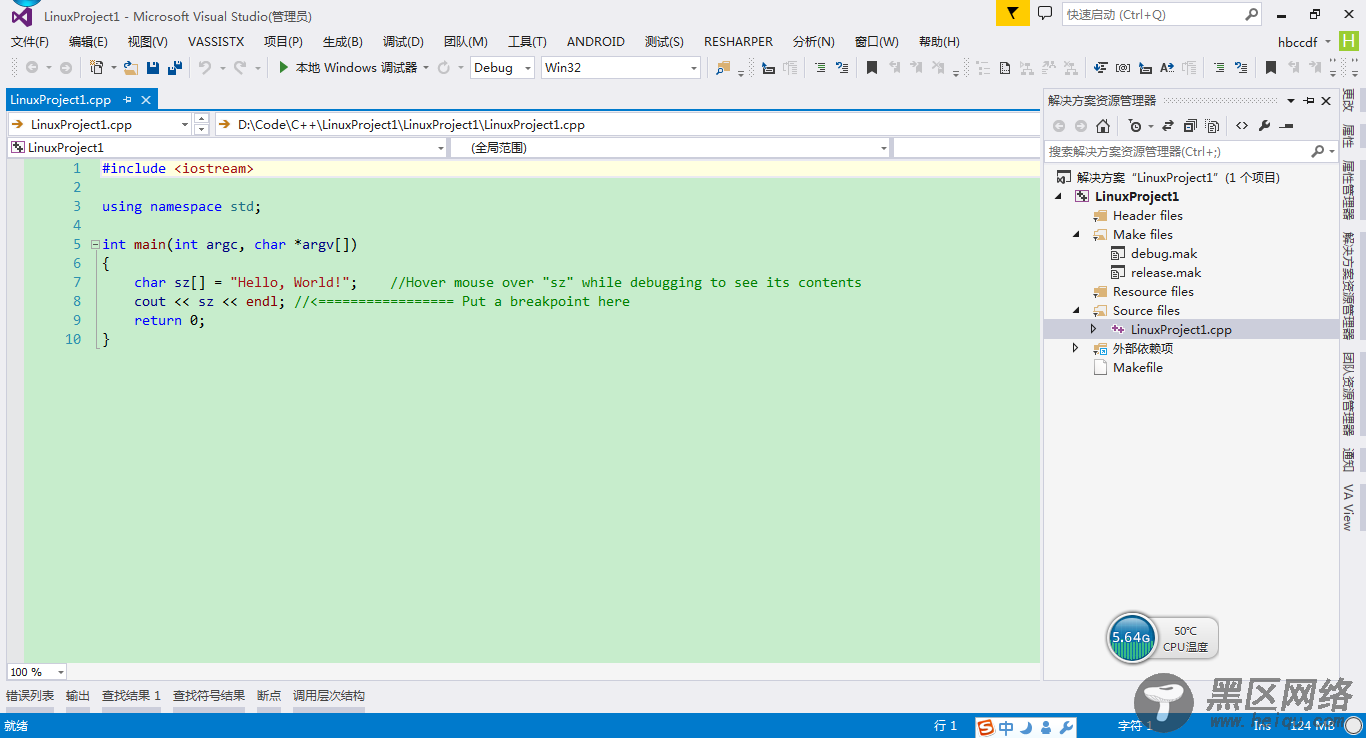The height and width of the screenshot is (738, 1366).
Task: Select release.mak in Solution Explorer
Action: tap(1166, 272)
